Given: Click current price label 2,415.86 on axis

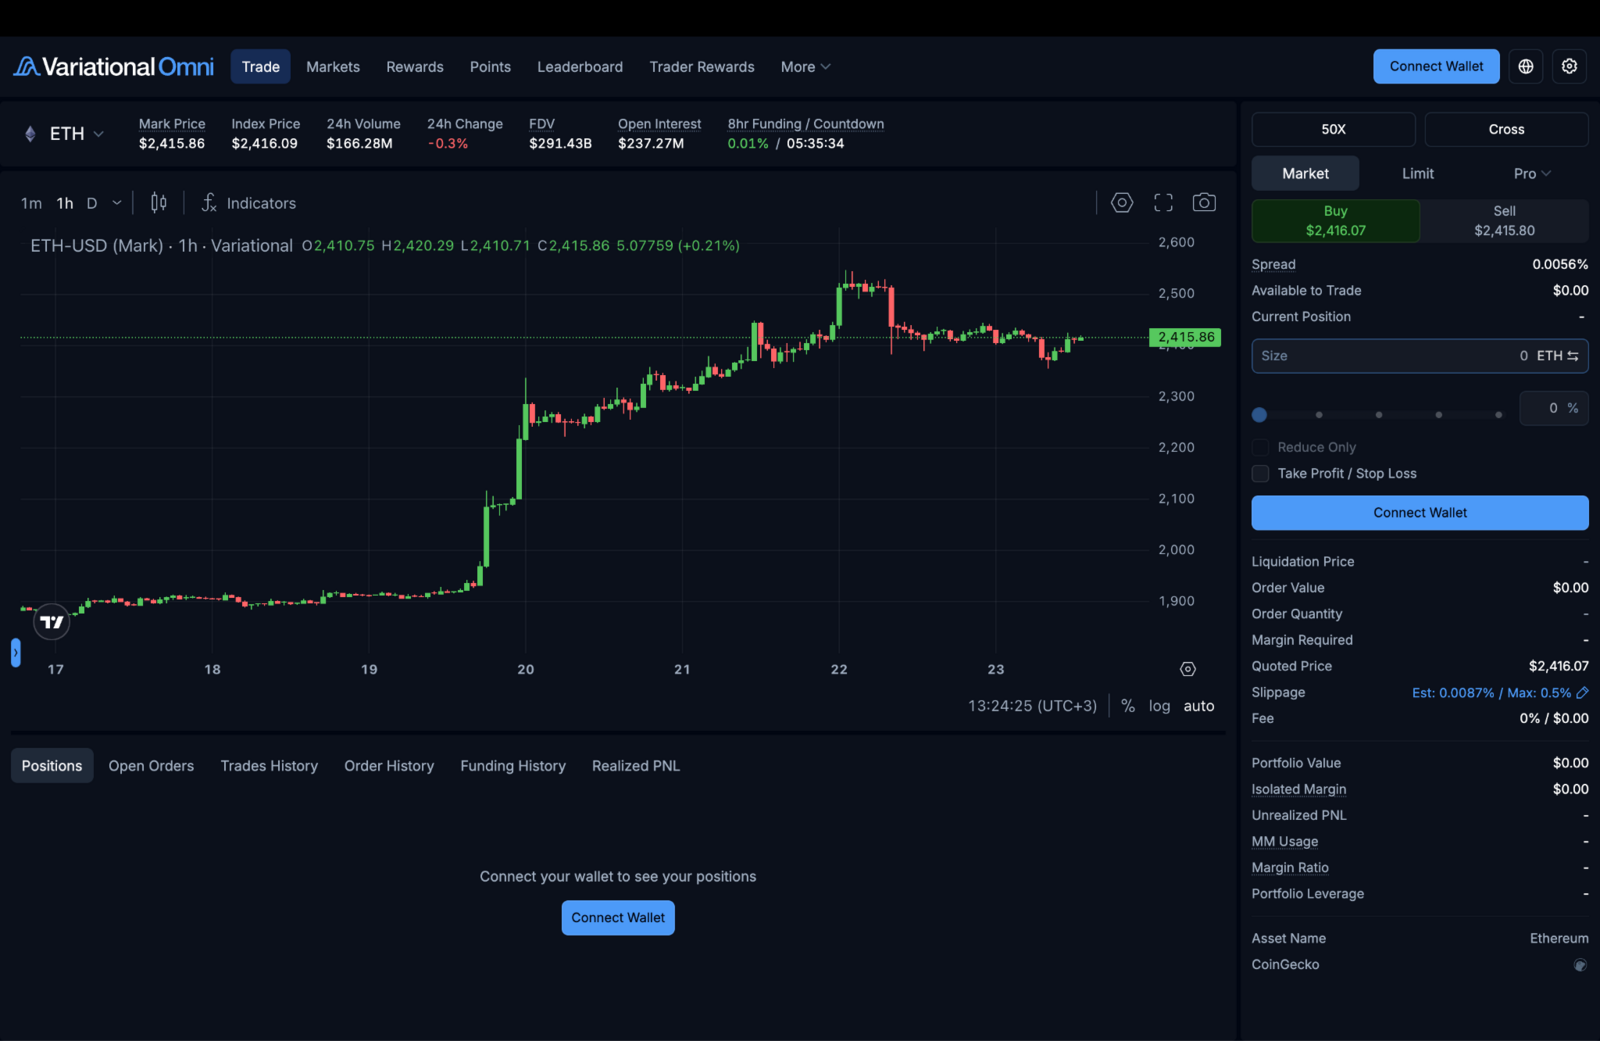Looking at the screenshot, I should pyautogui.click(x=1186, y=337).
